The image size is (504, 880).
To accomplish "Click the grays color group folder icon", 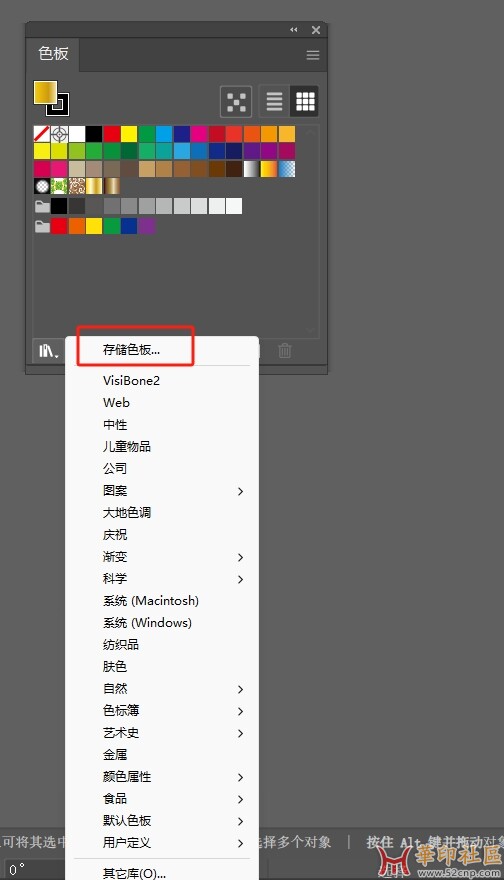I will 42,206.
